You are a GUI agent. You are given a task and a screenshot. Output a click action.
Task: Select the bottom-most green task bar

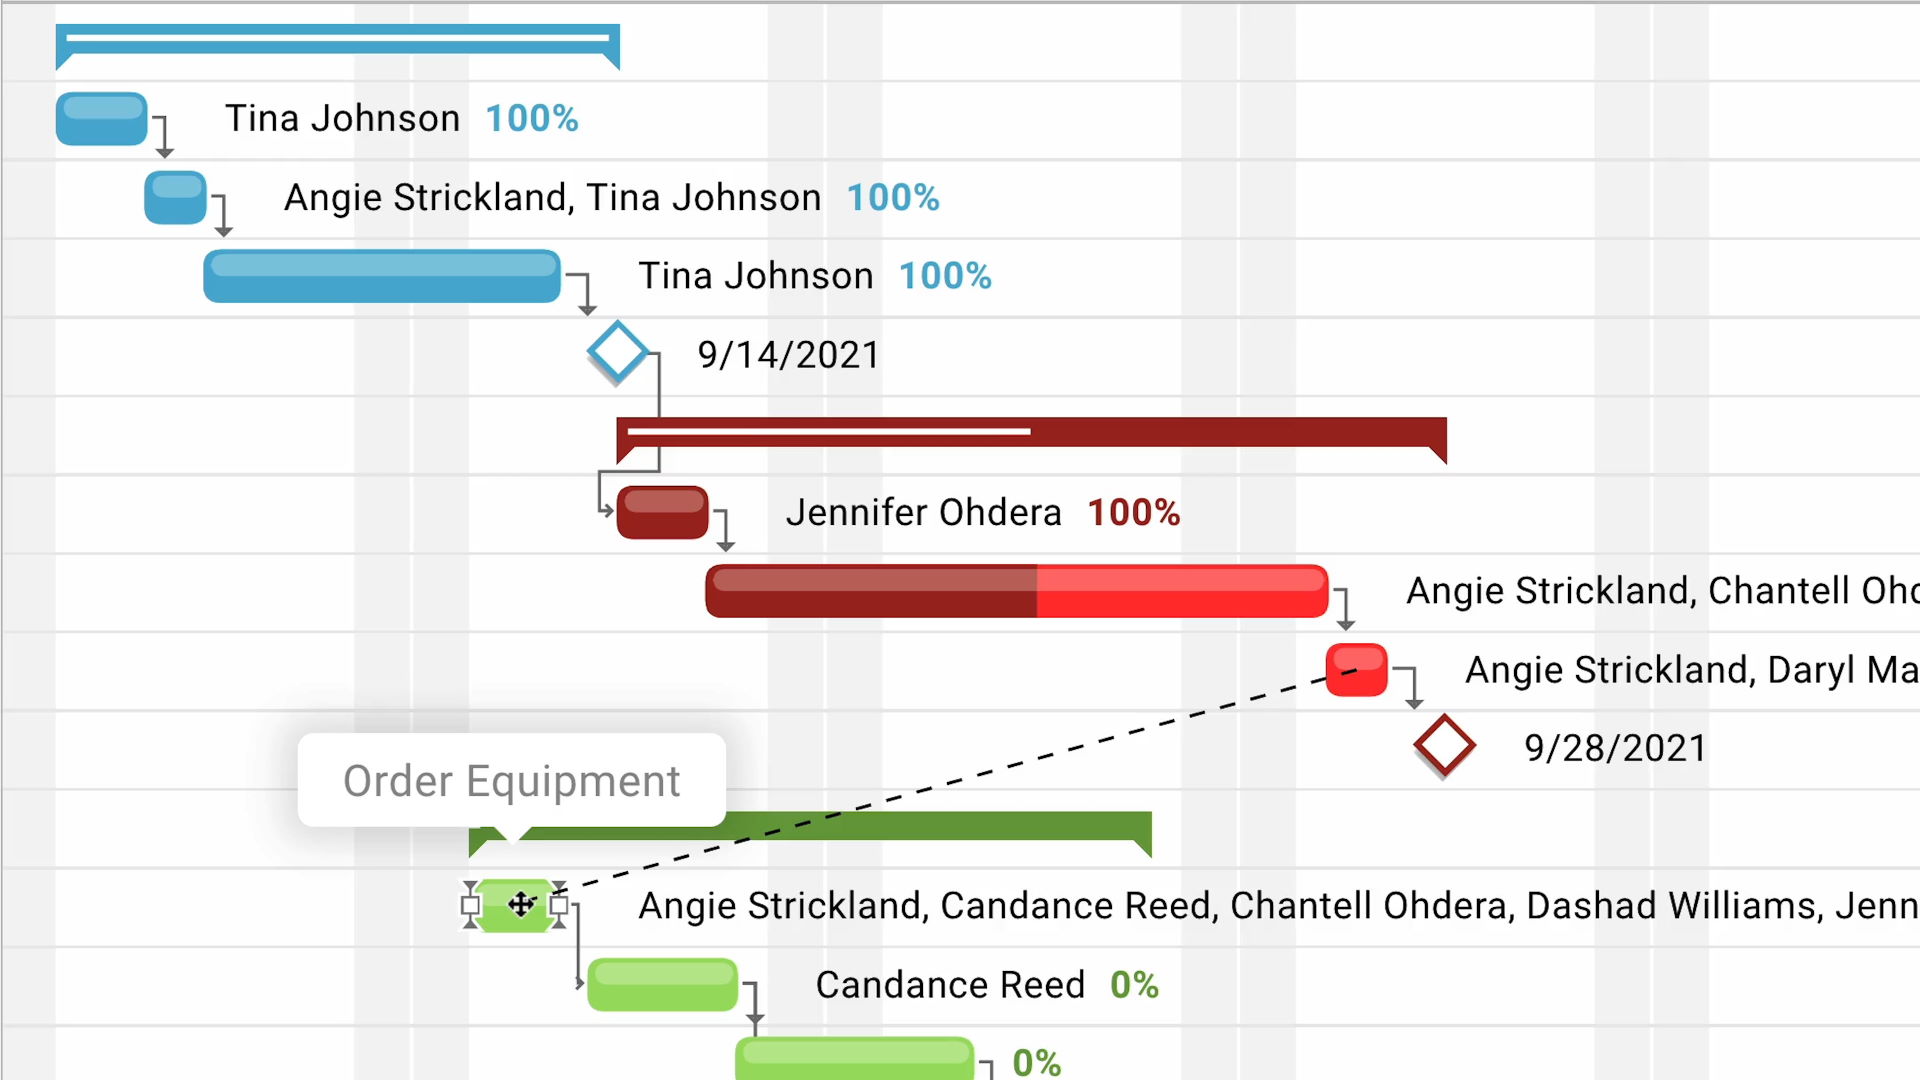tap(854, 1059)
